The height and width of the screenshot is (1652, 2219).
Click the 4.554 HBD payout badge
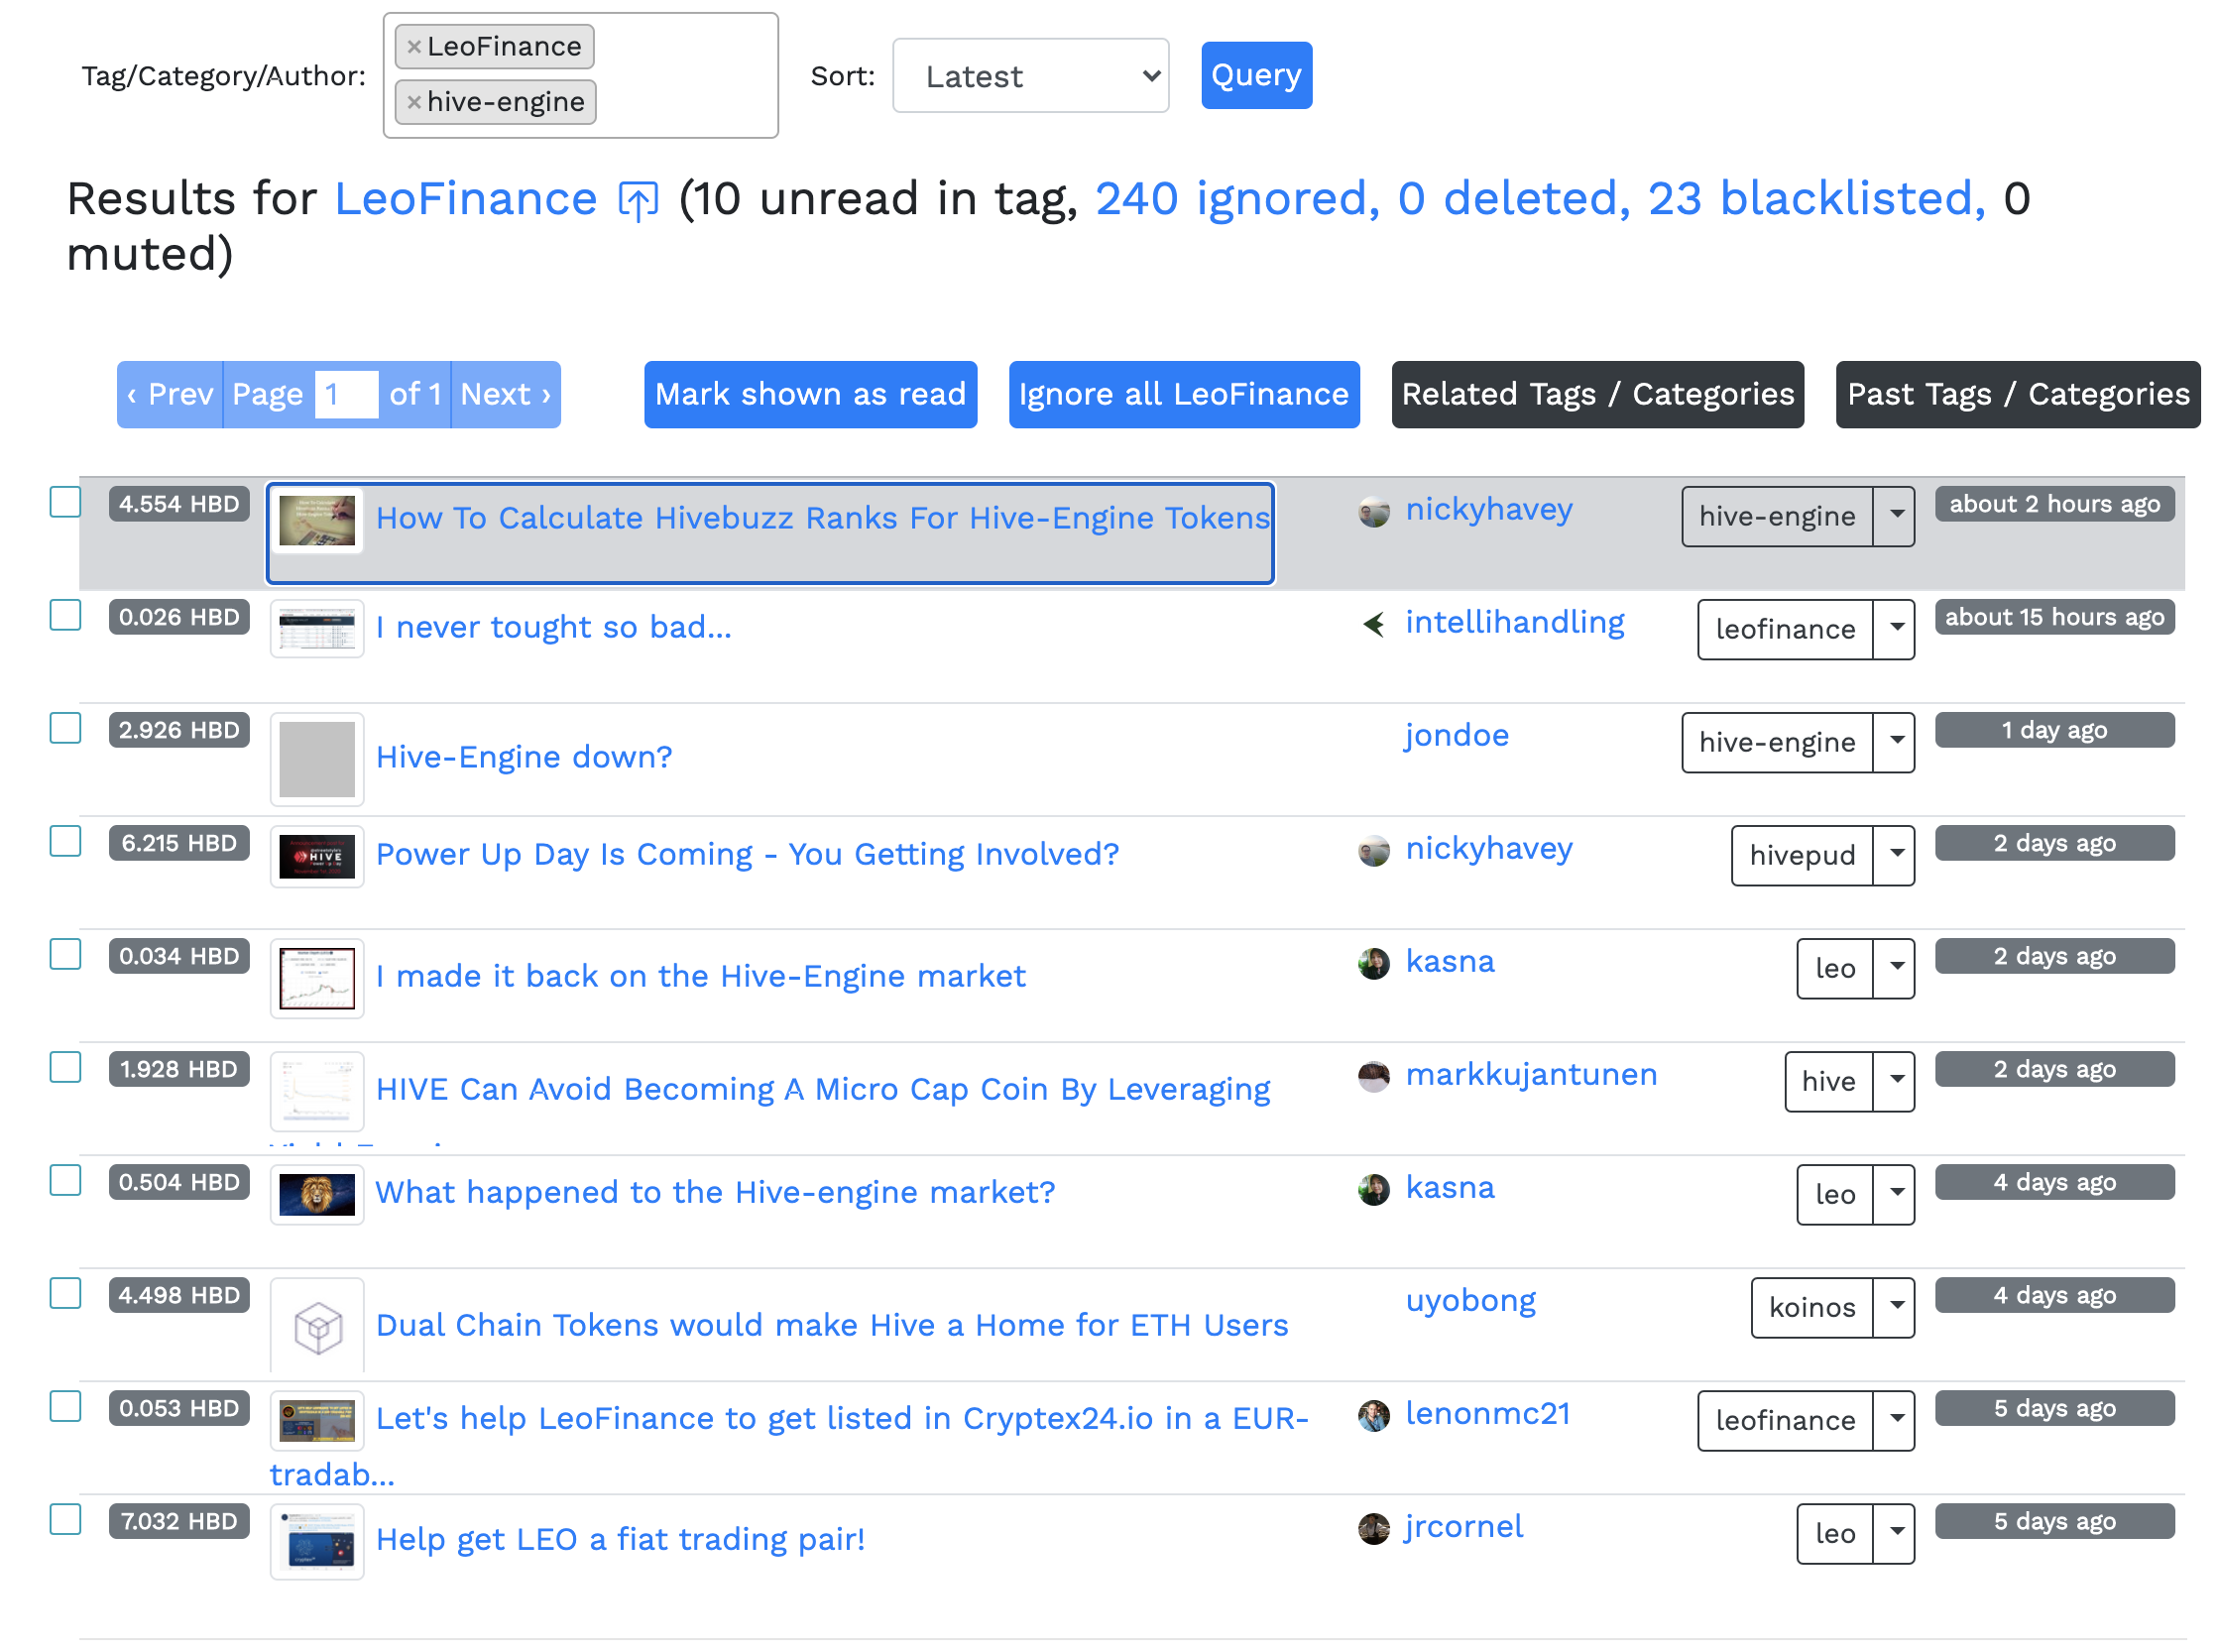pos(179,504)
